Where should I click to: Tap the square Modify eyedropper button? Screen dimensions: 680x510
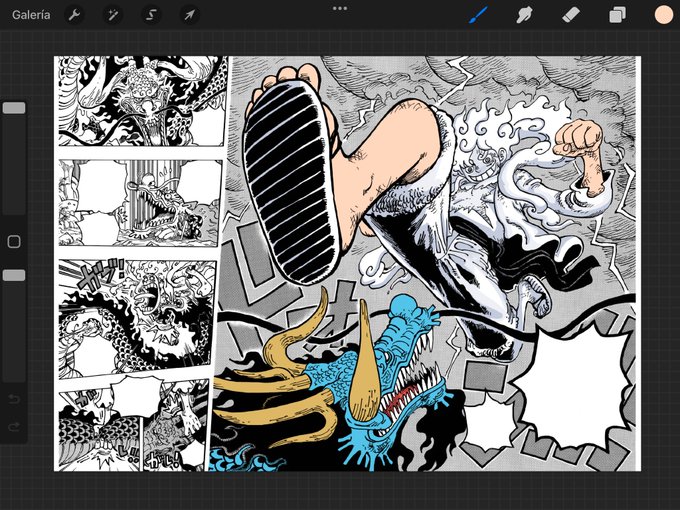coord(14,242)
